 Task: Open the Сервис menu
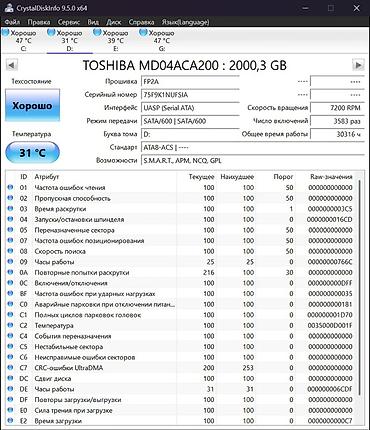(x=69, y=22)
